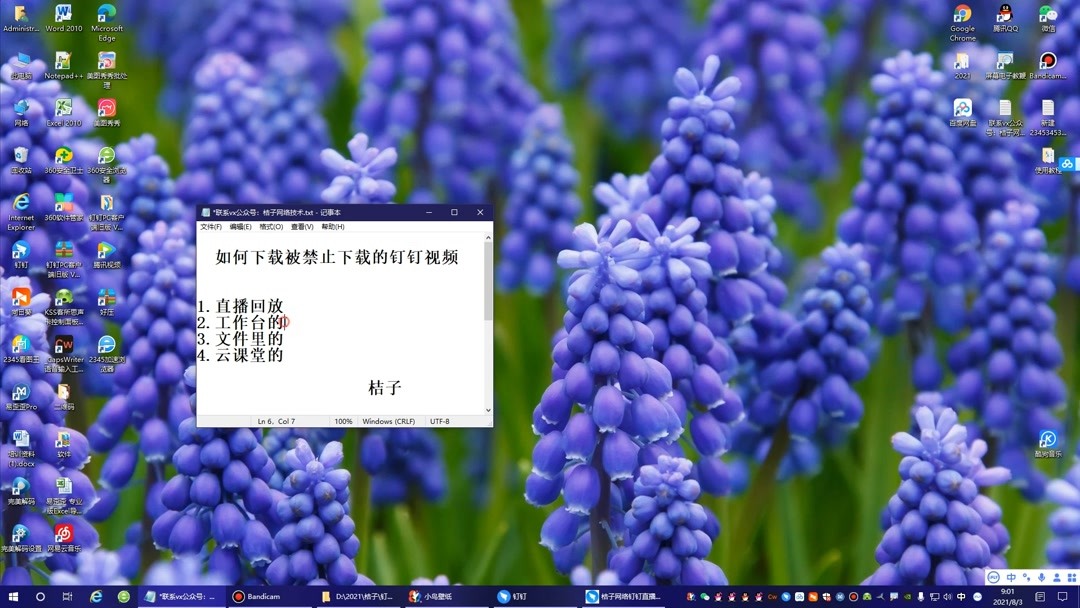Toggle Task View on the taskbar
This screenshot has width=1080, height=608.
tap(68, 596)
